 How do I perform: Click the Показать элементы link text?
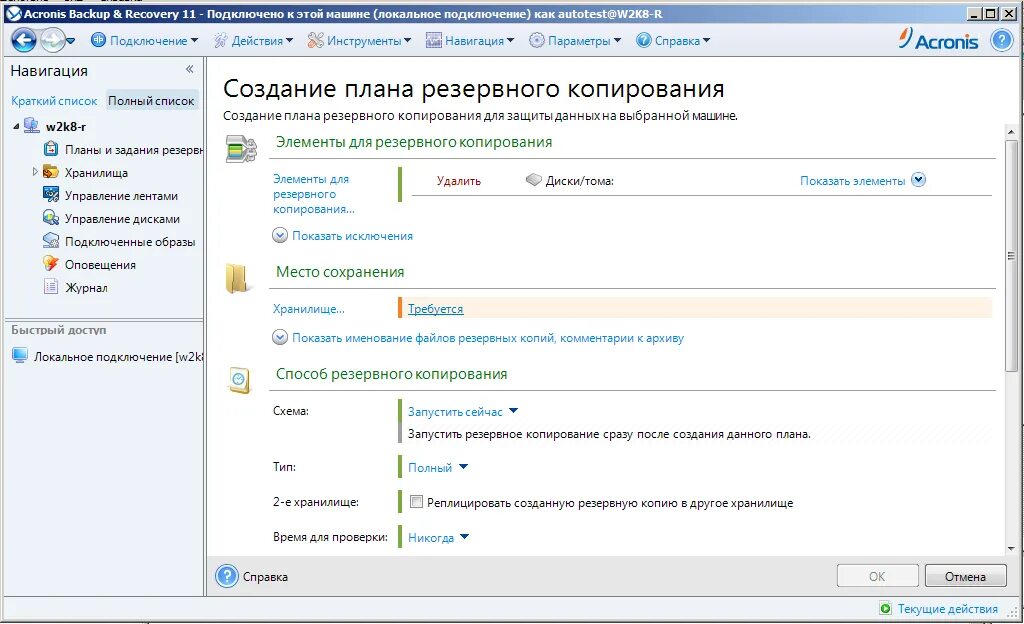pyautogui.click(x=852, y=181)
